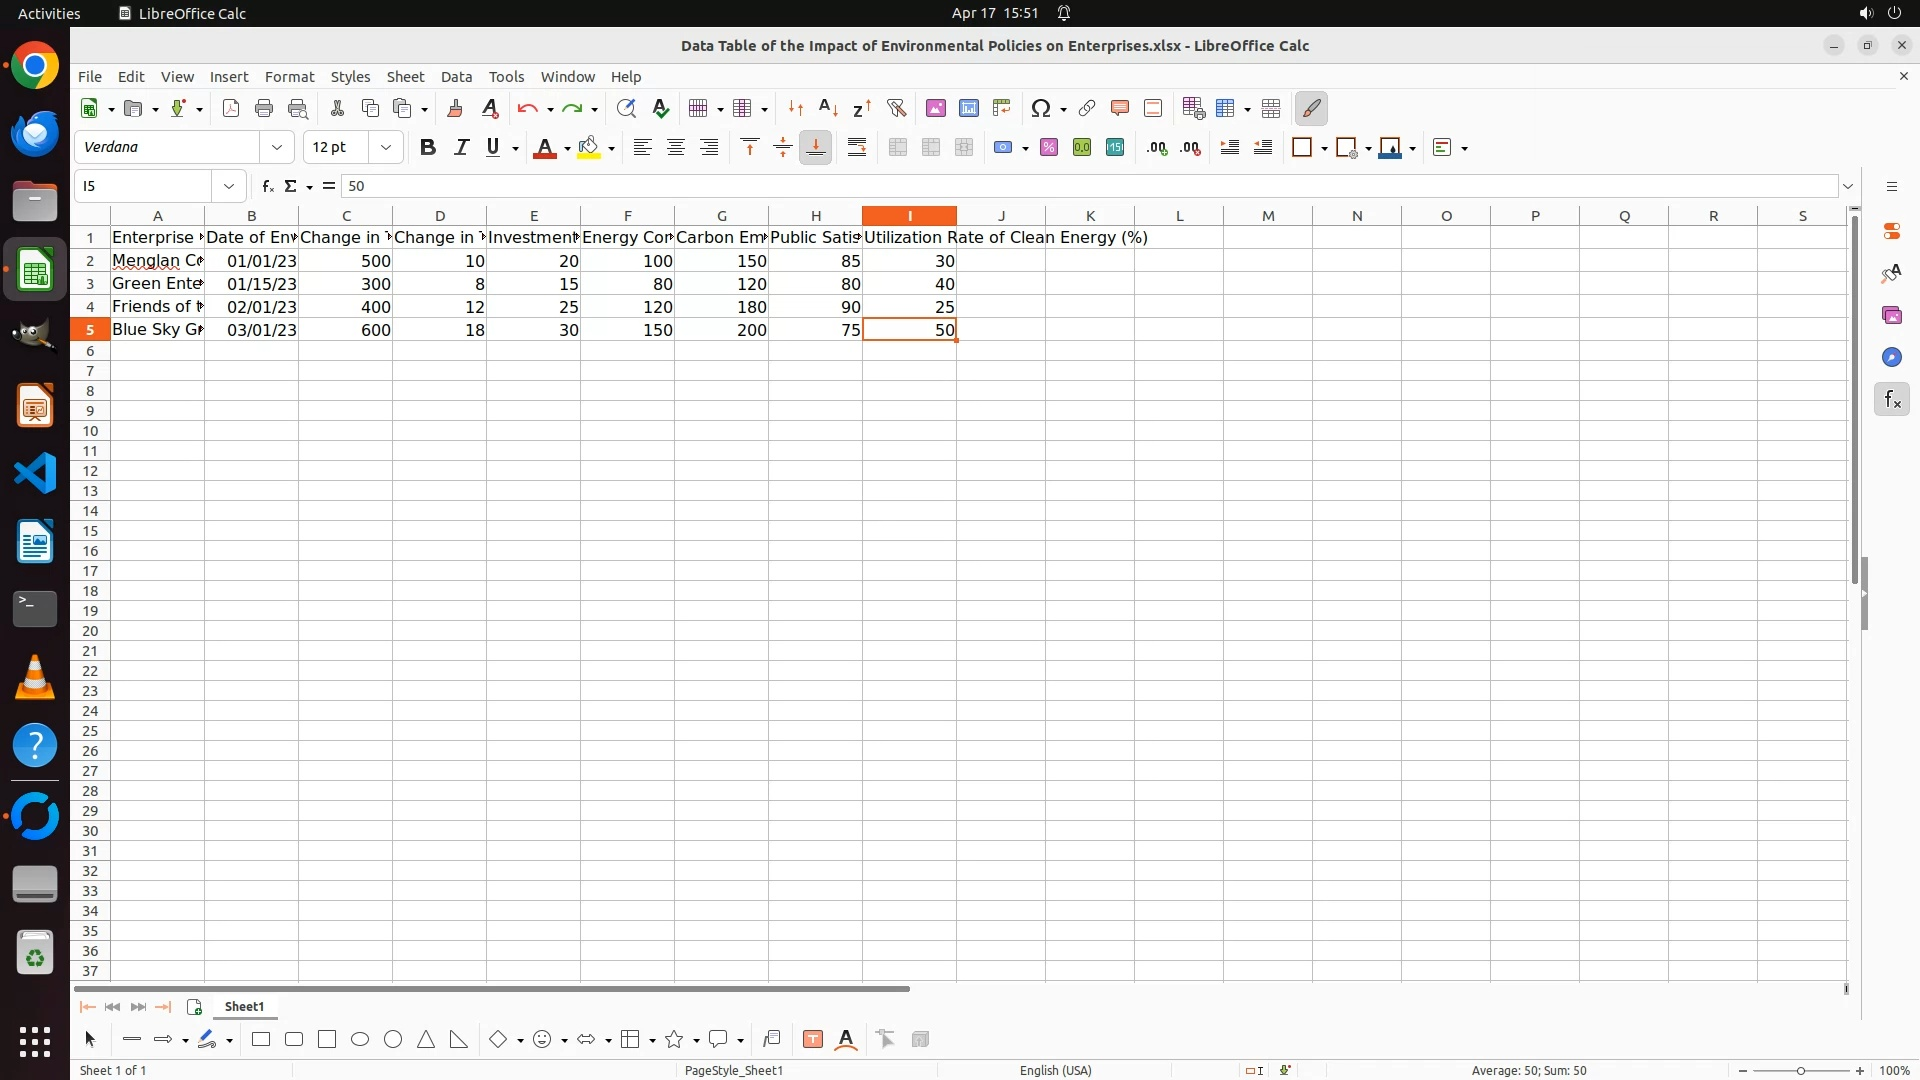Open the Name Box dropdown arrow

[229, 186]
